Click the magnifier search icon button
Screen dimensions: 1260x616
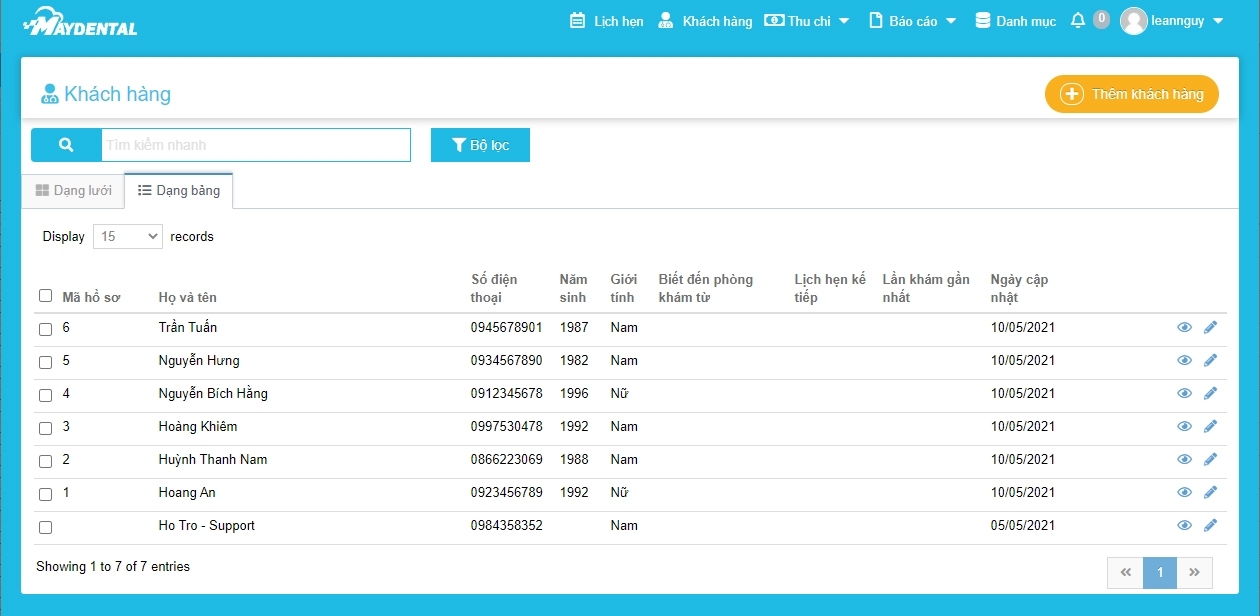click(x=66, y=145)
